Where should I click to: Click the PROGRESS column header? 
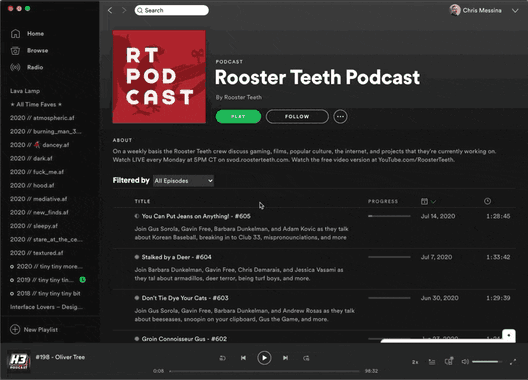coord(383,201)
